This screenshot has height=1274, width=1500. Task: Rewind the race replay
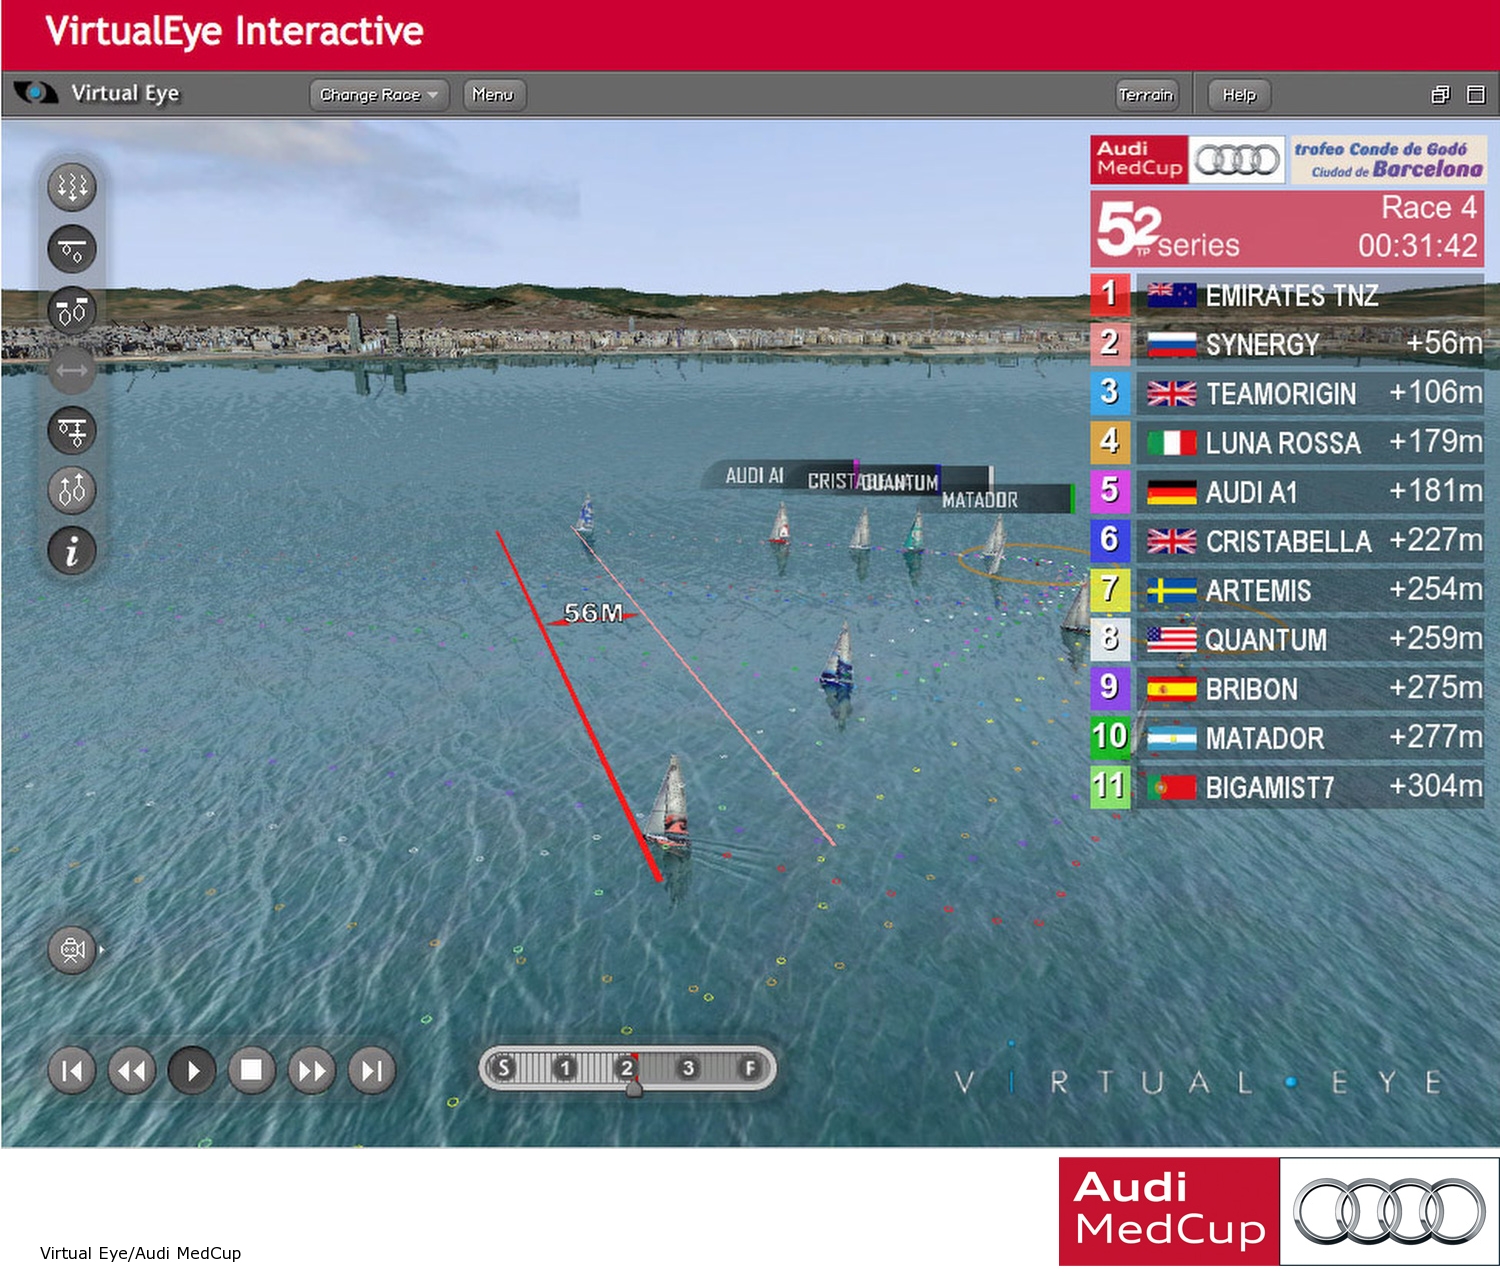pyautogui.click(x=131, y=1071)
